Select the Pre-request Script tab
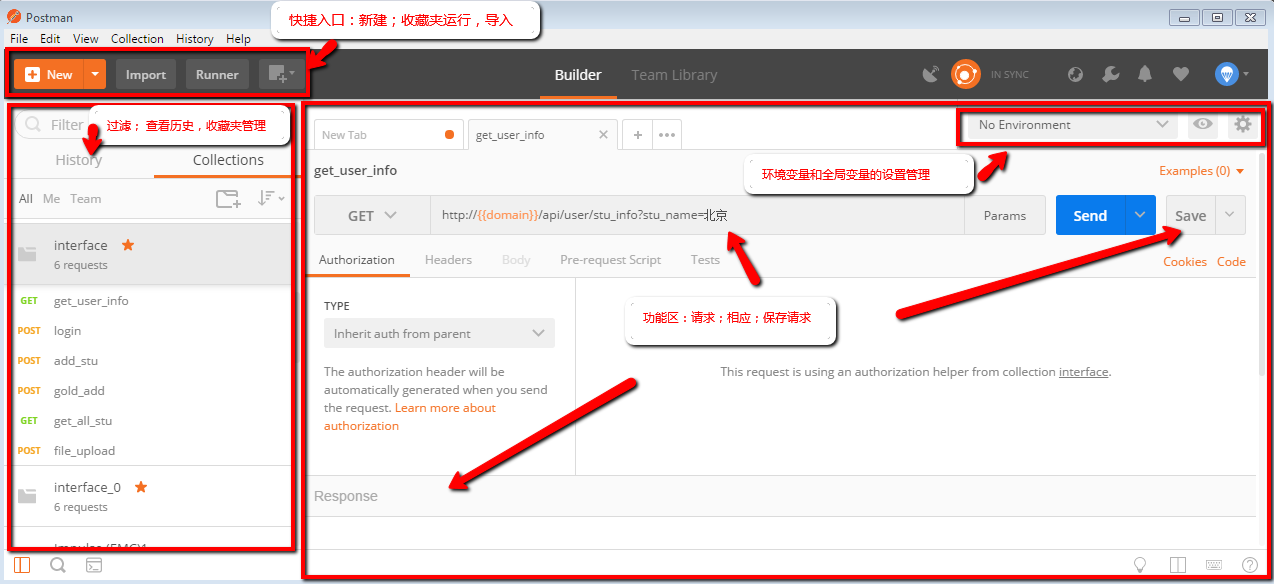The width and height of the screenshot is (1274, 584). pyautogui.click(x=610, y=260)
